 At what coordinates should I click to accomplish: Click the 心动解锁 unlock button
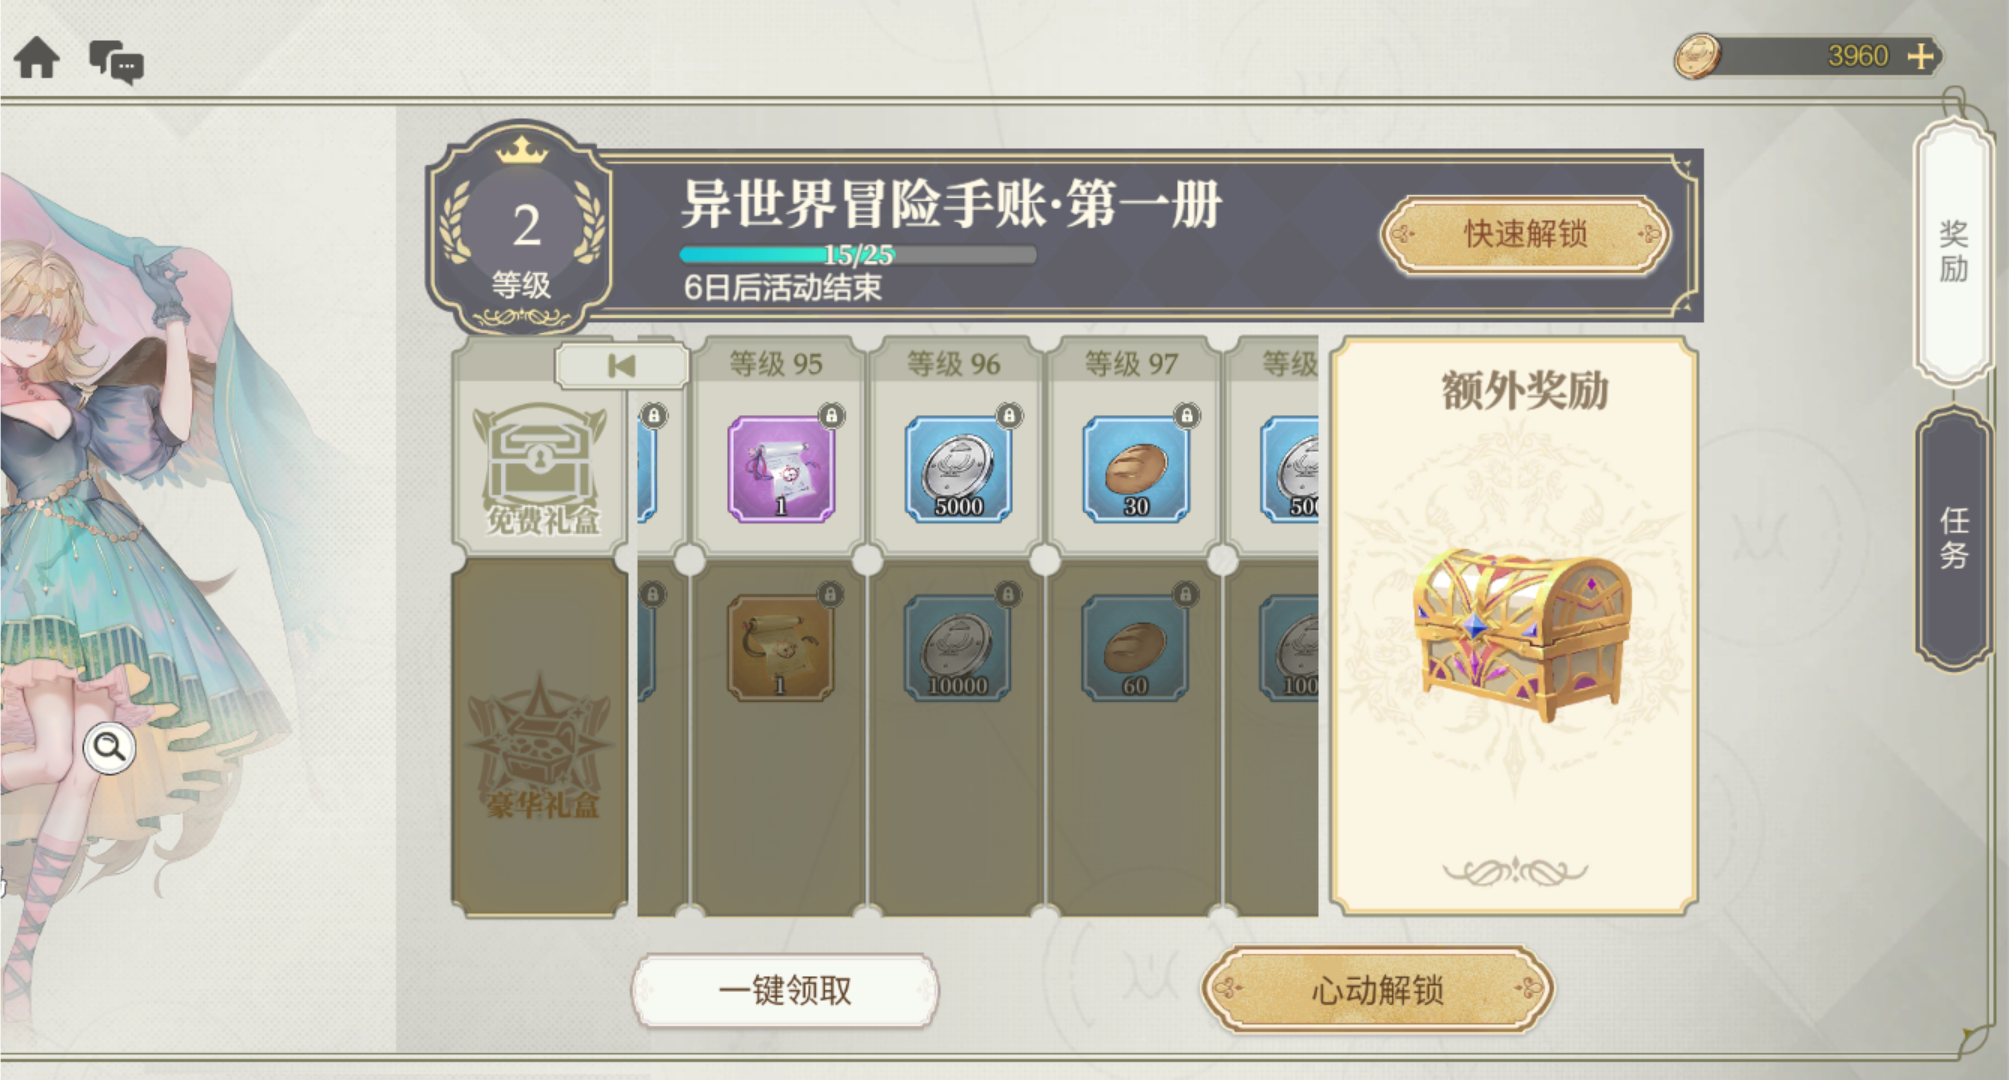pos(1377,990)
